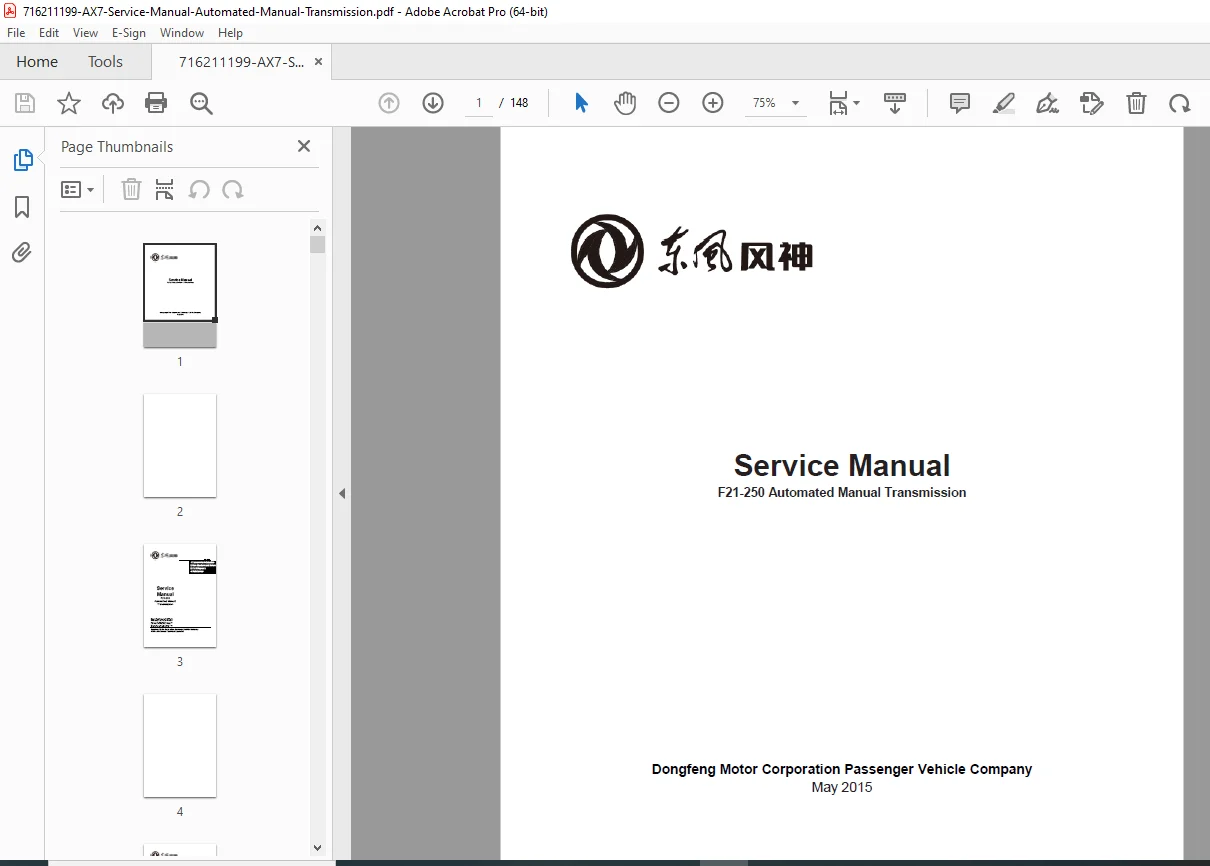Open the File menu
The image size is (1210, 866).
pos(16,33)
